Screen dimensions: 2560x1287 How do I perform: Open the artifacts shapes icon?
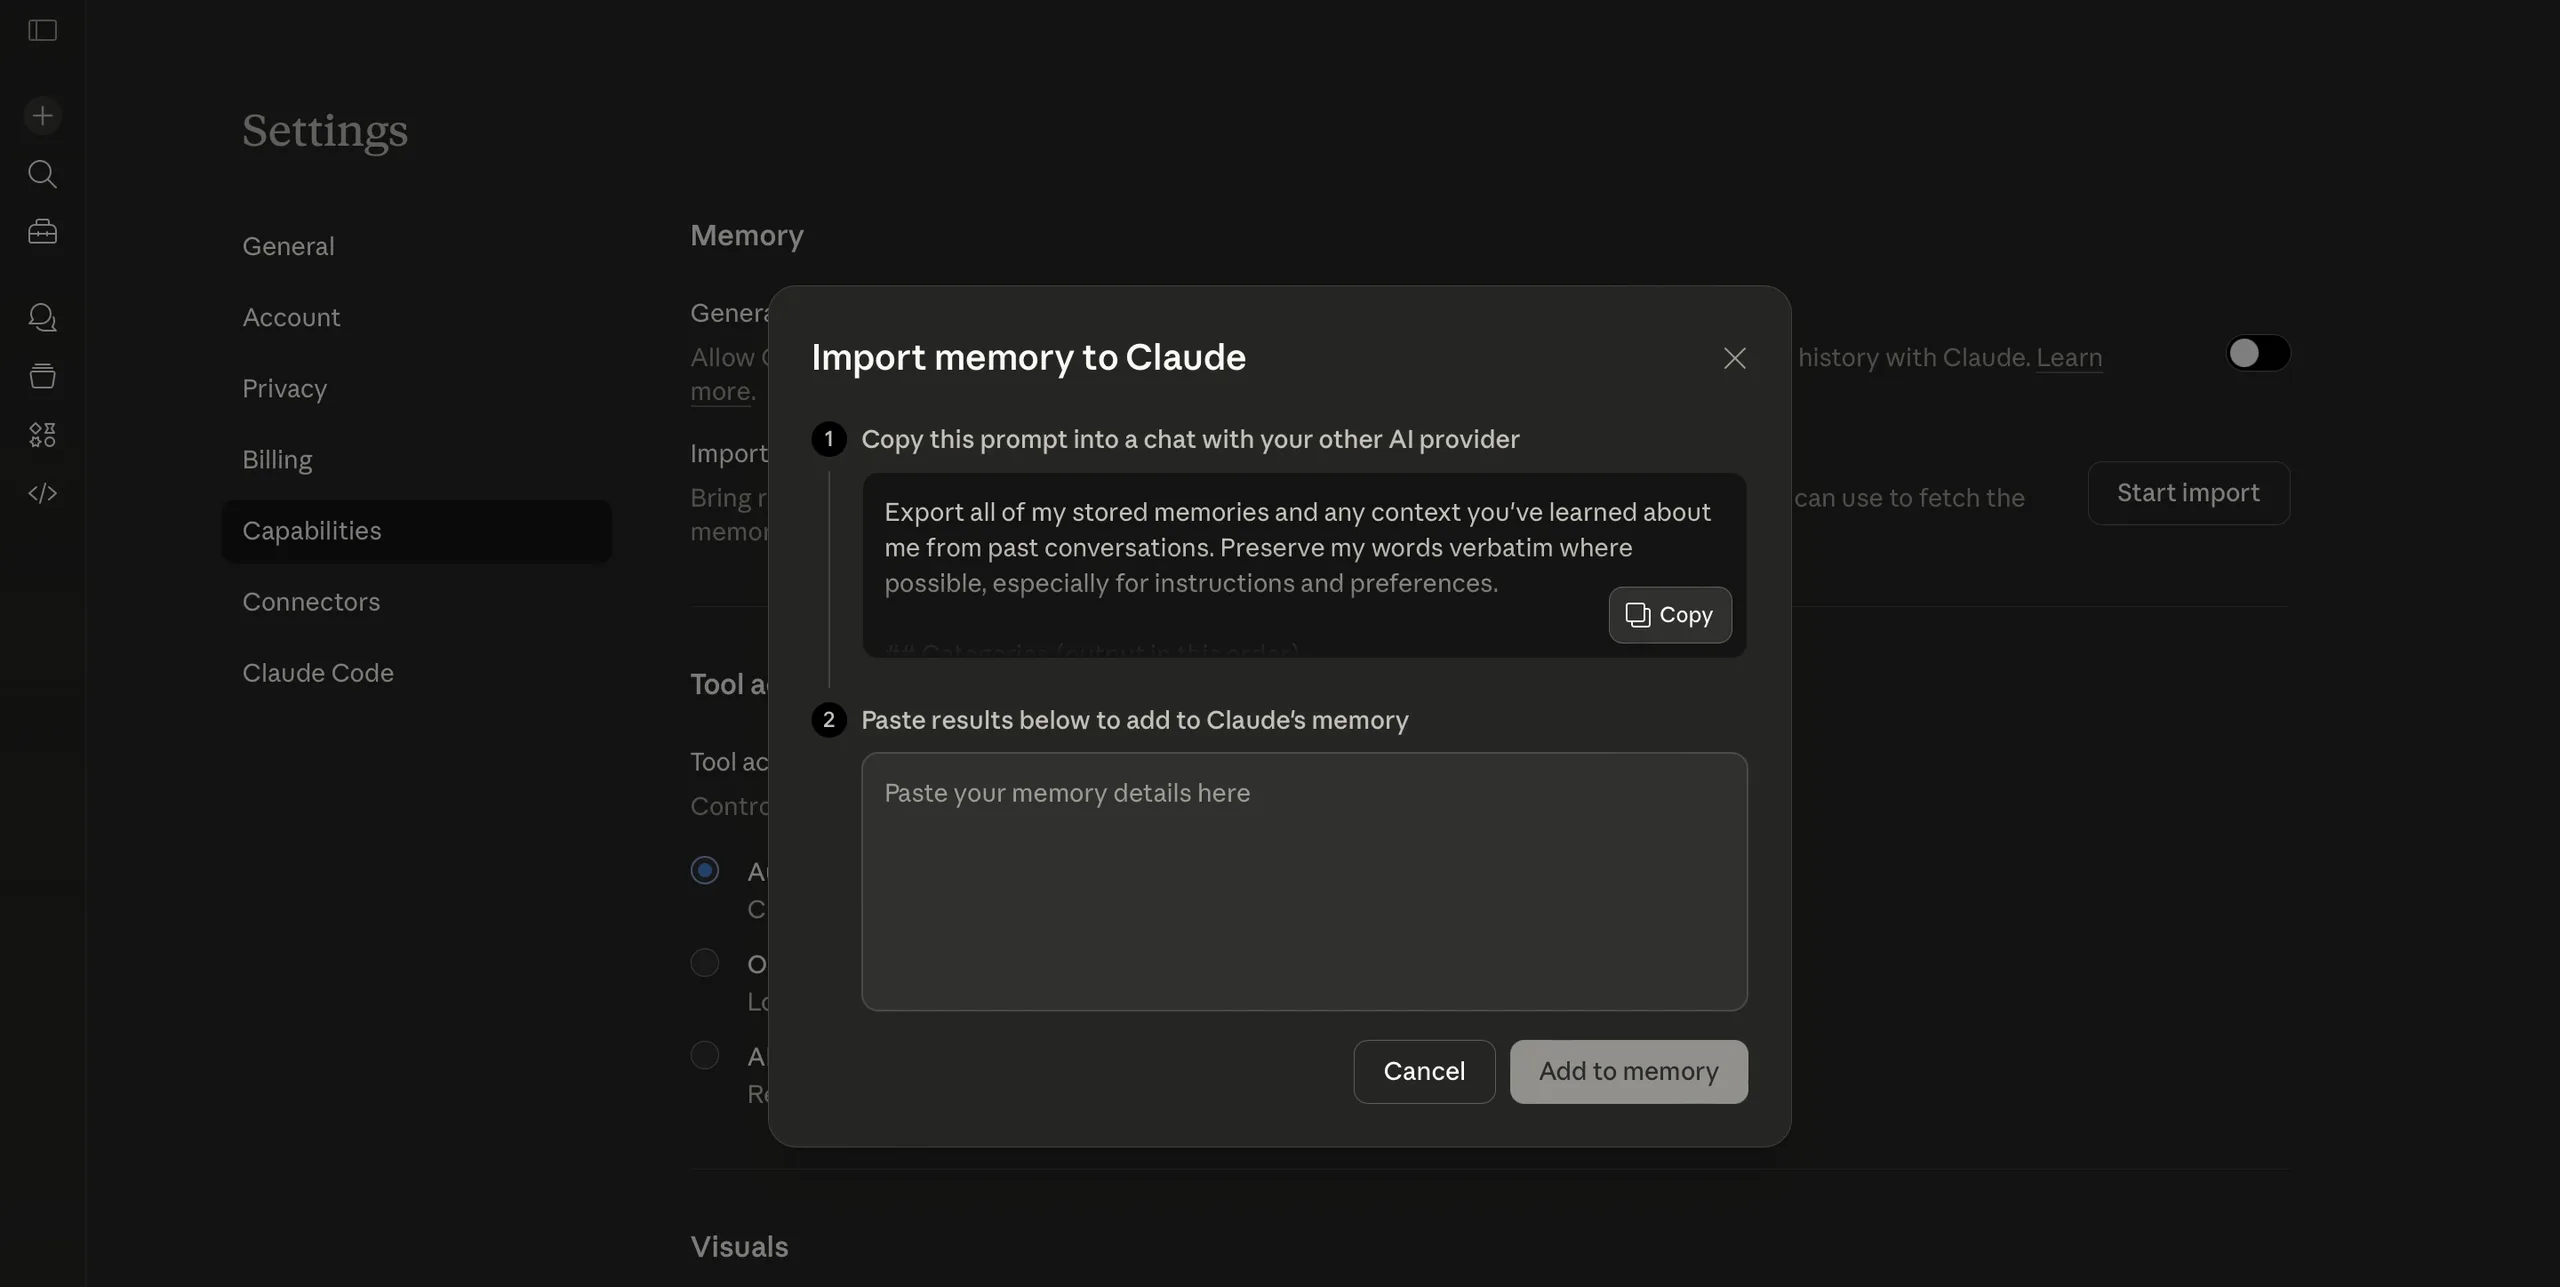click(42, 434)
